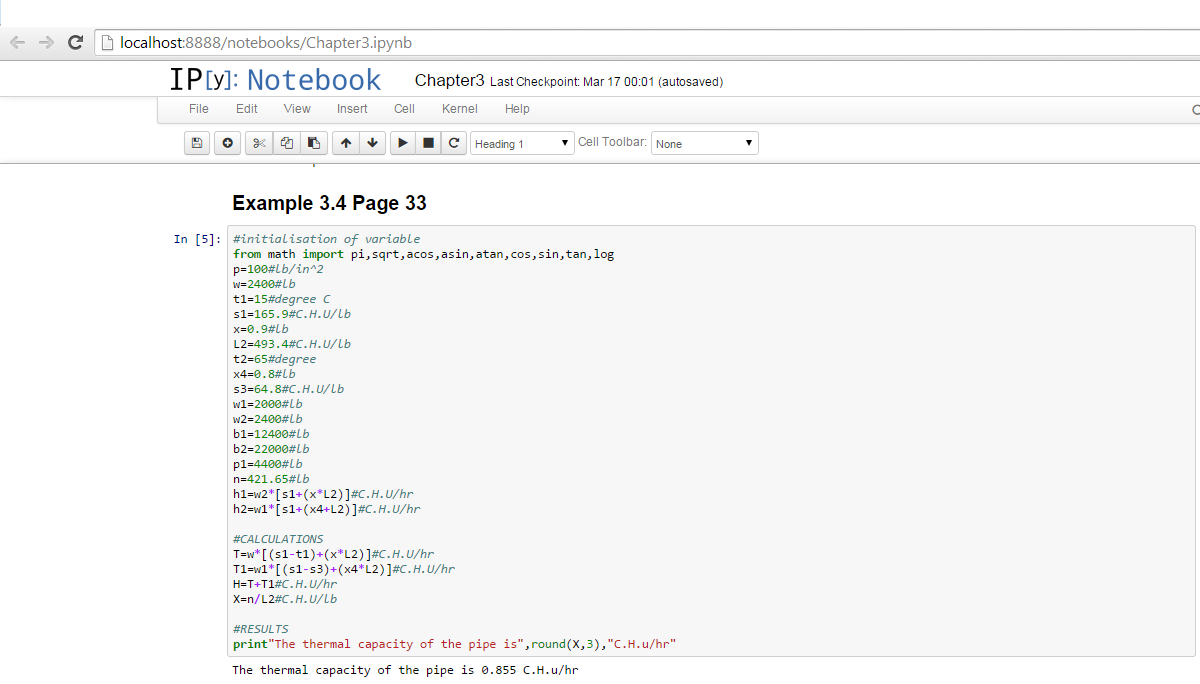The image size is (1200, 684).
Task: Copy the selected cell icon
Action: click(287, 143)
